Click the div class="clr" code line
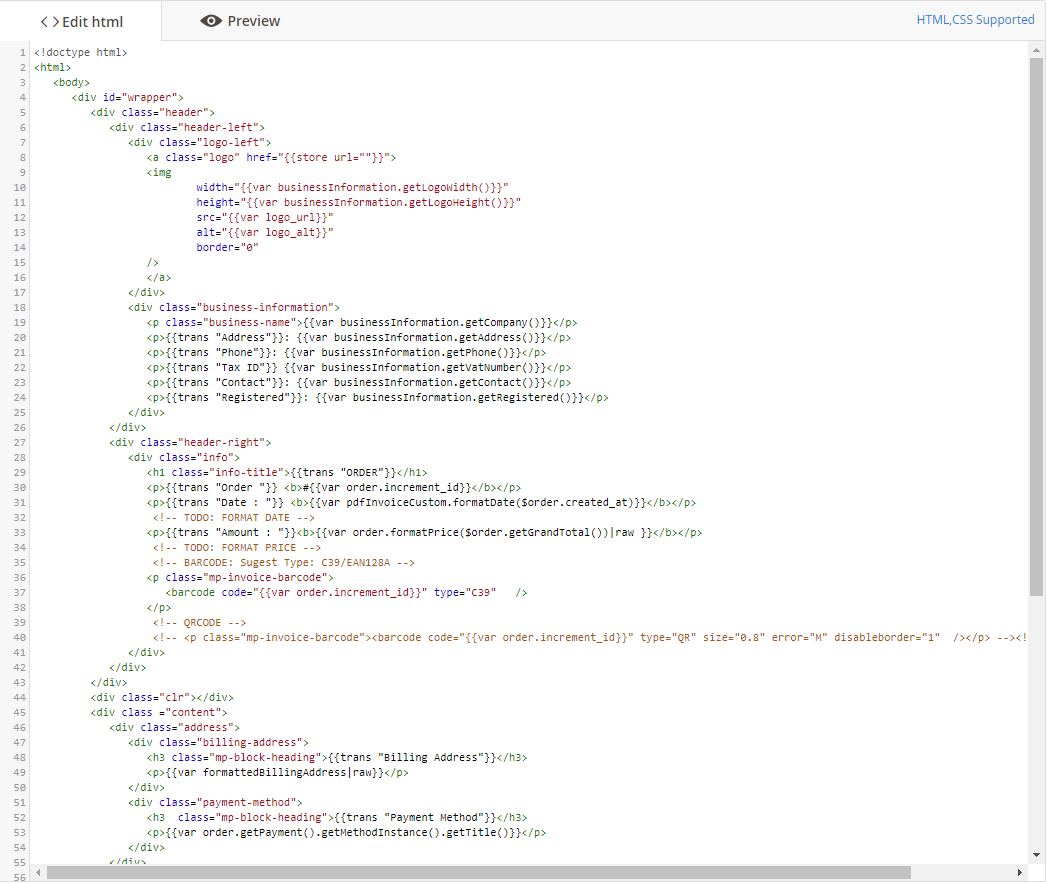This screenshot has width=1047, height=884. click(x=162, y=698)
